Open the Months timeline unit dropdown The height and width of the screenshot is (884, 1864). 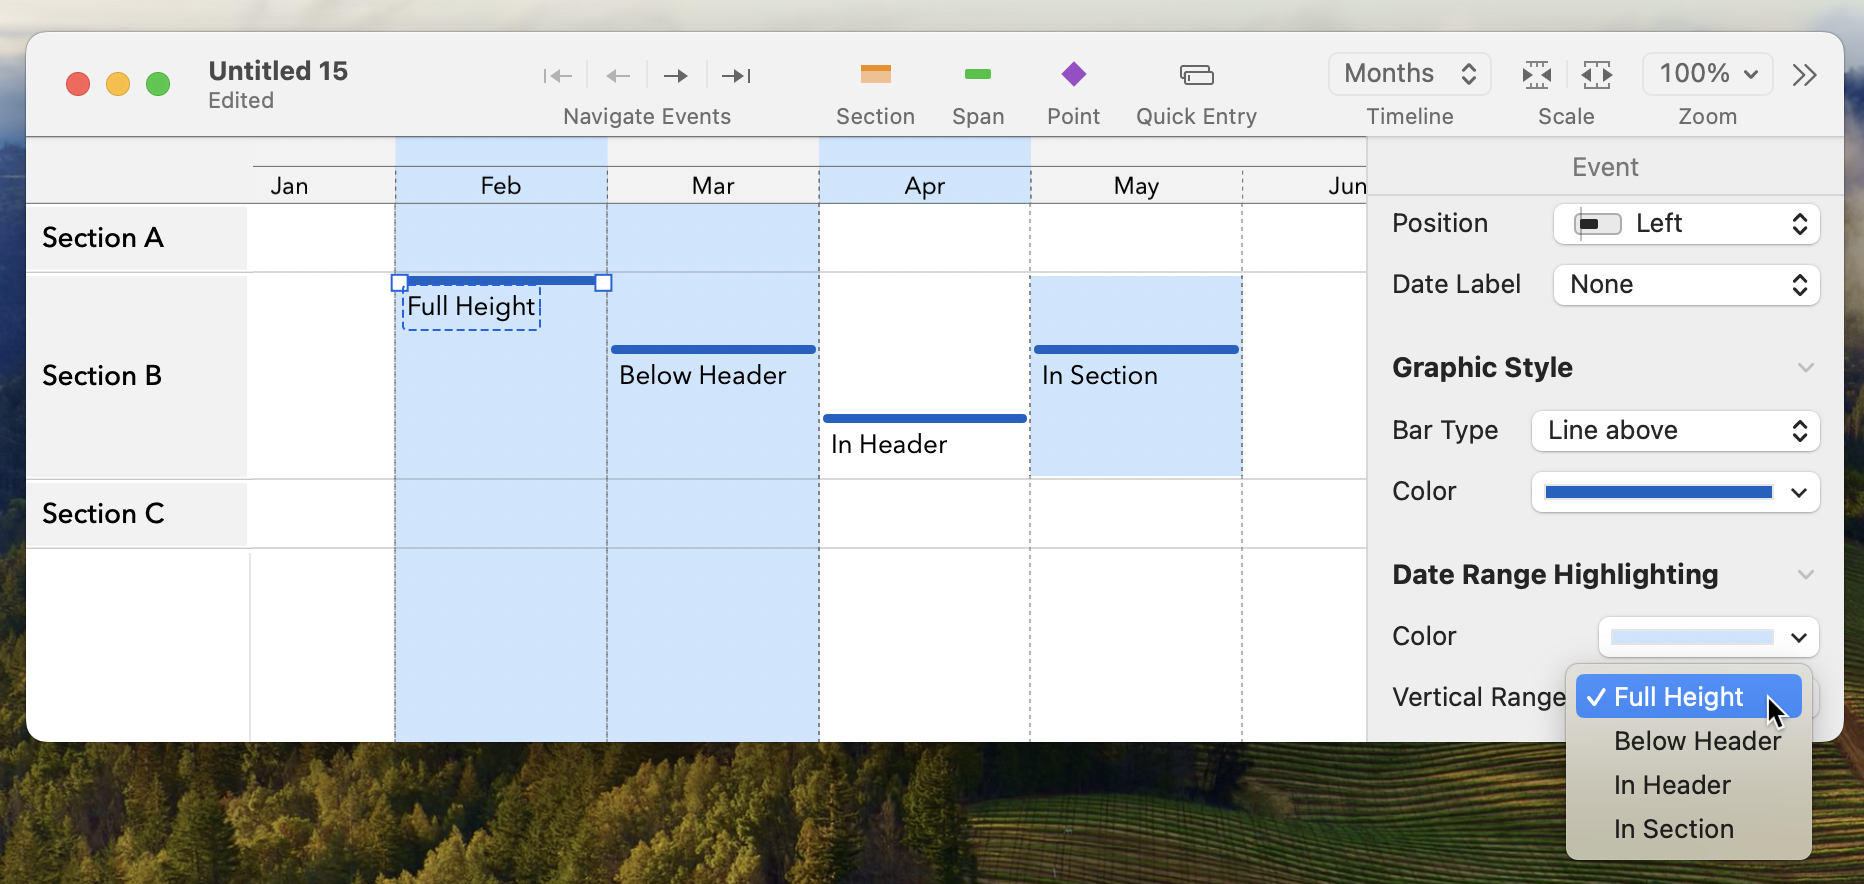click(x=1409, y=74)
